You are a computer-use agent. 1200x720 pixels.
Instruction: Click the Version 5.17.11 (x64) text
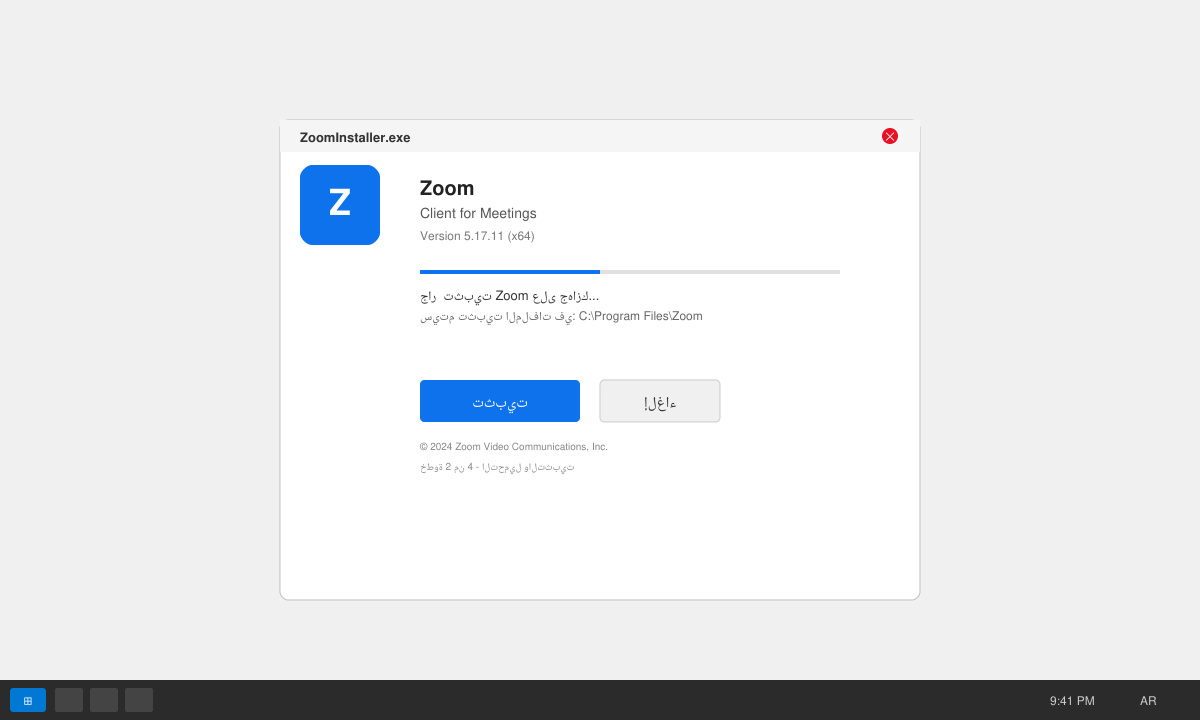tap(477, 236)
